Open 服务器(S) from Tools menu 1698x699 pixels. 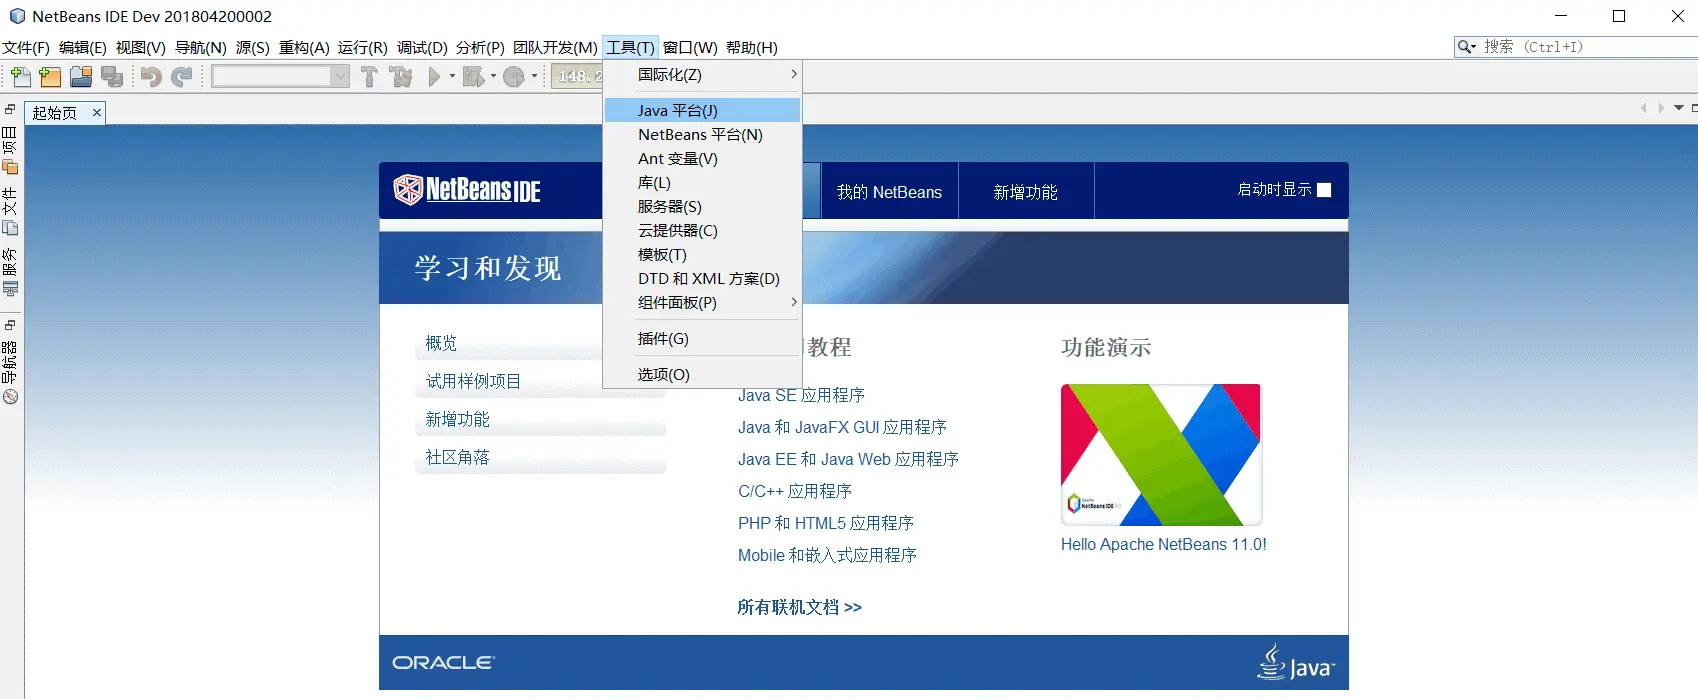pyautogui.click(x=702, y=207)
